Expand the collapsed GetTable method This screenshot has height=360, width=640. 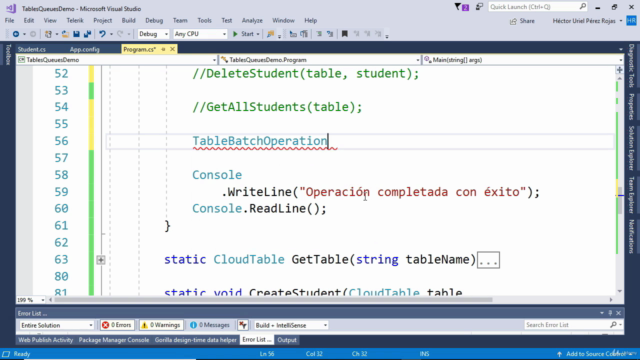101,260
